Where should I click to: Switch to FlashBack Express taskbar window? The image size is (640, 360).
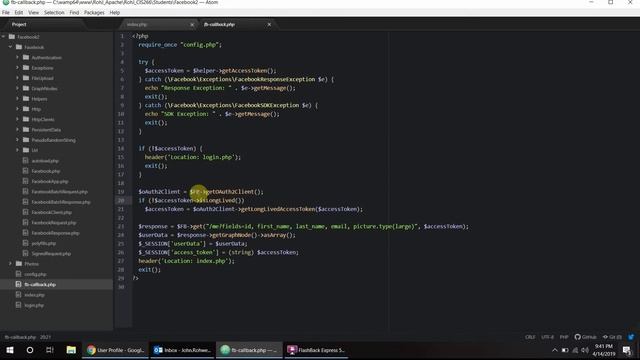point(316,350)
